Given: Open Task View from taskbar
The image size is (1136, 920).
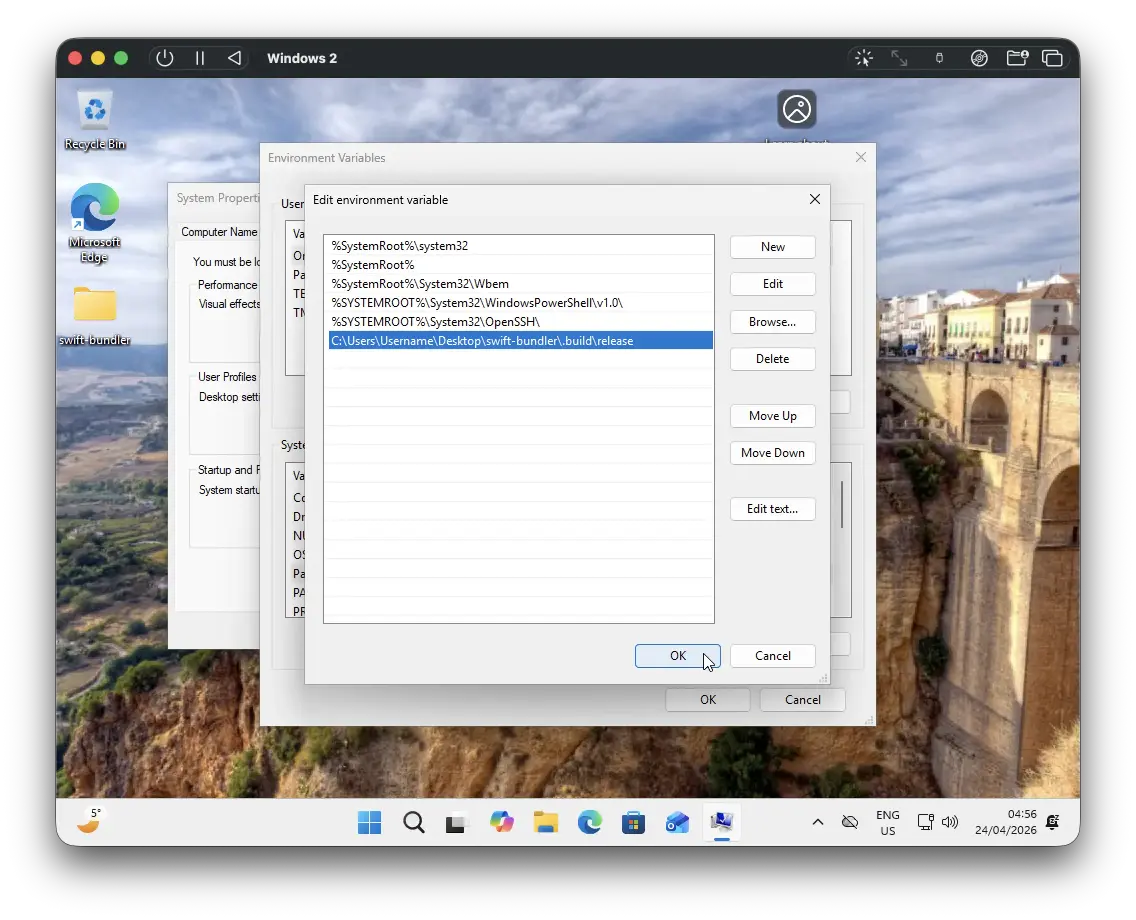Looking at the screenshot, I should click(456, 823).
